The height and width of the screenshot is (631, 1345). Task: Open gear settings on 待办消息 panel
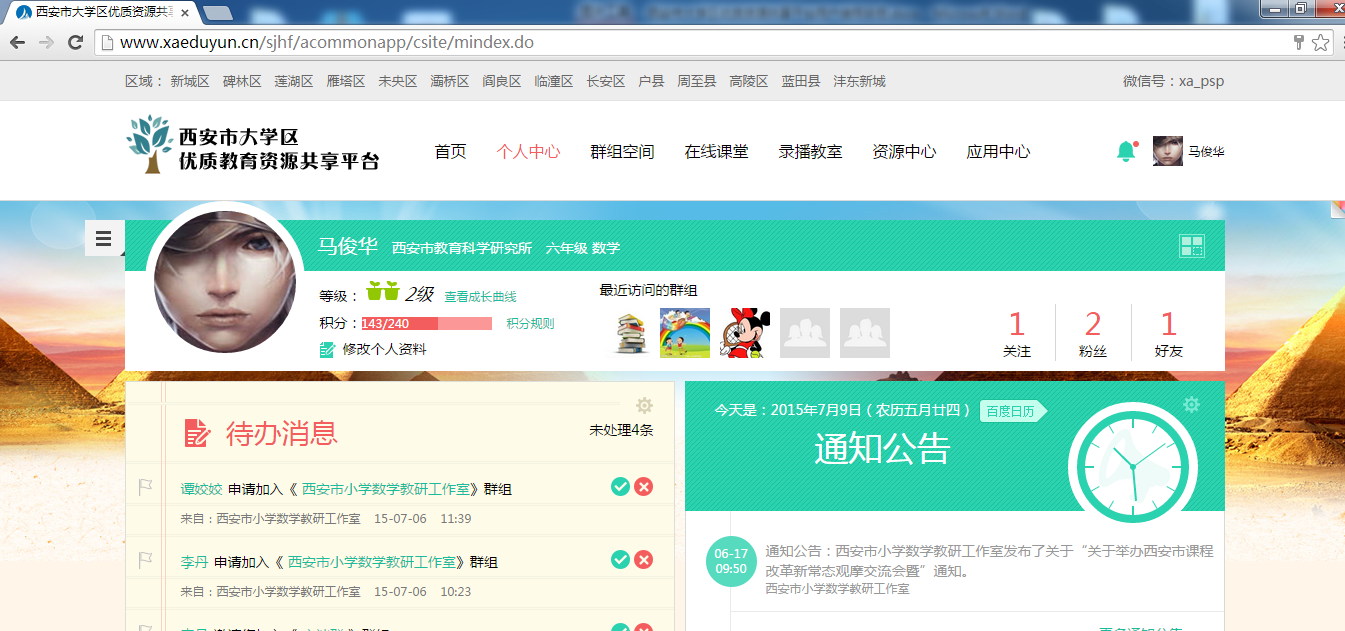(x=645, y=405)
